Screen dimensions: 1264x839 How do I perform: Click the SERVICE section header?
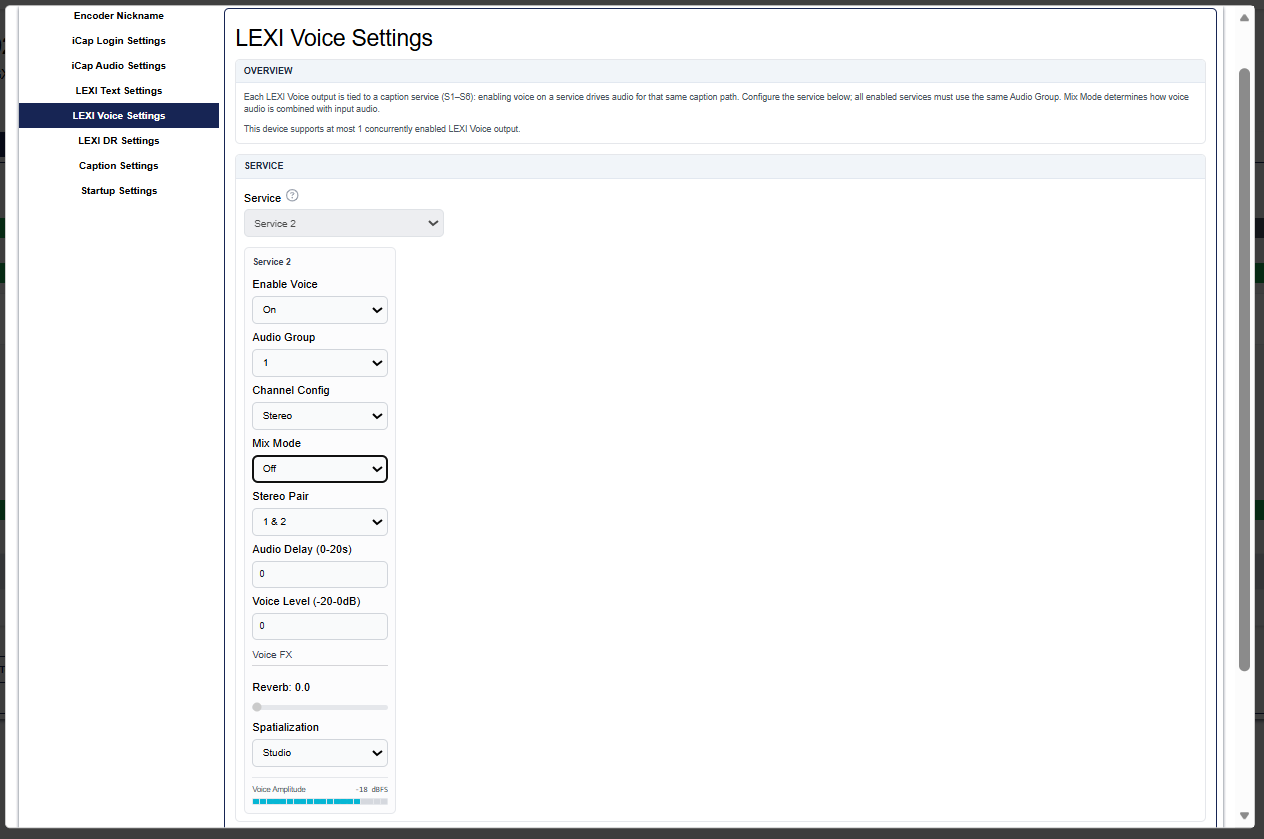click(x=720, y=166)
